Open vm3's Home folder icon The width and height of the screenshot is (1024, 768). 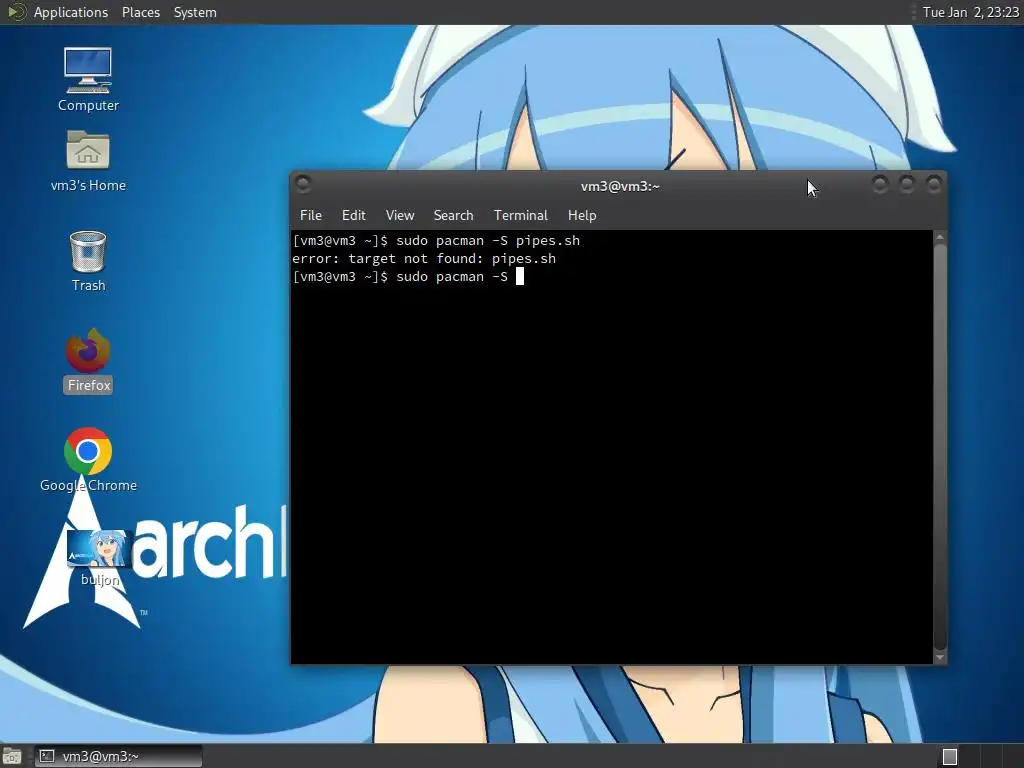click(x=88, y=161)
